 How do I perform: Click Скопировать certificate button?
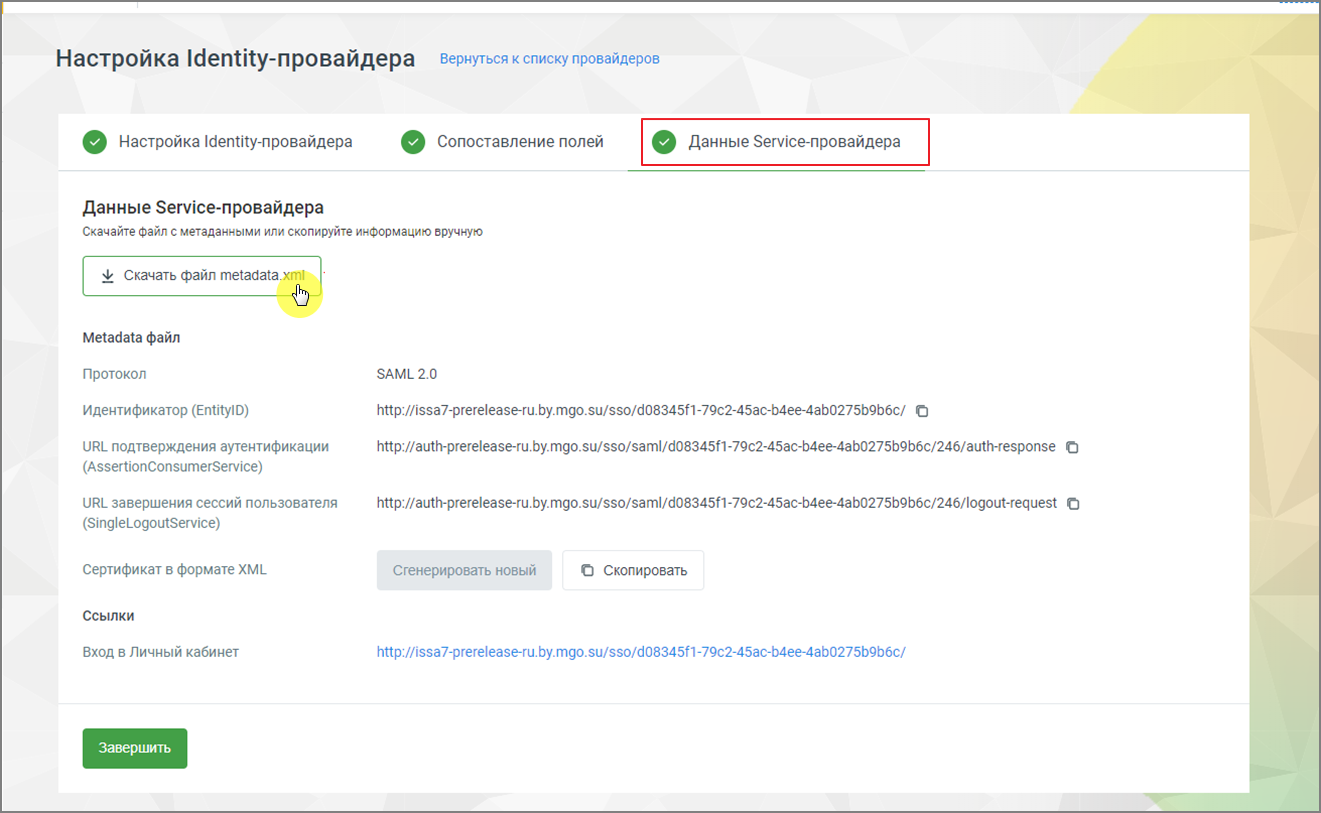coord(633,570)
